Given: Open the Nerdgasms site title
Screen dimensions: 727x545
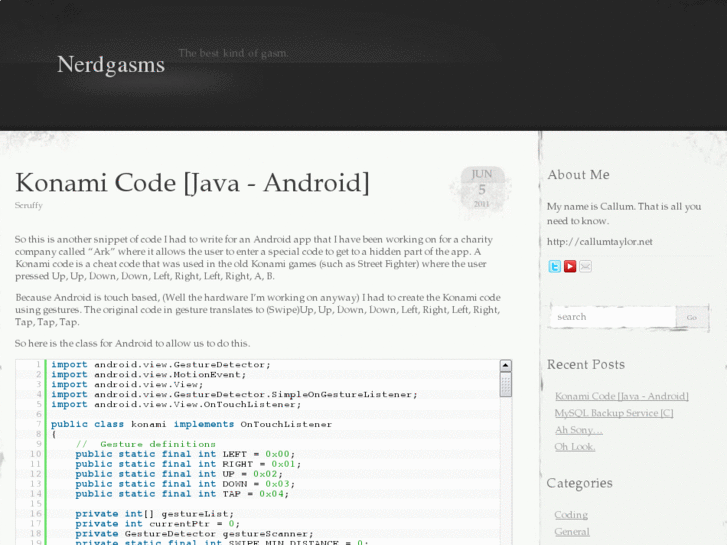Looking at the screenshot, I should pyautogui.click(x=111, y=65).
